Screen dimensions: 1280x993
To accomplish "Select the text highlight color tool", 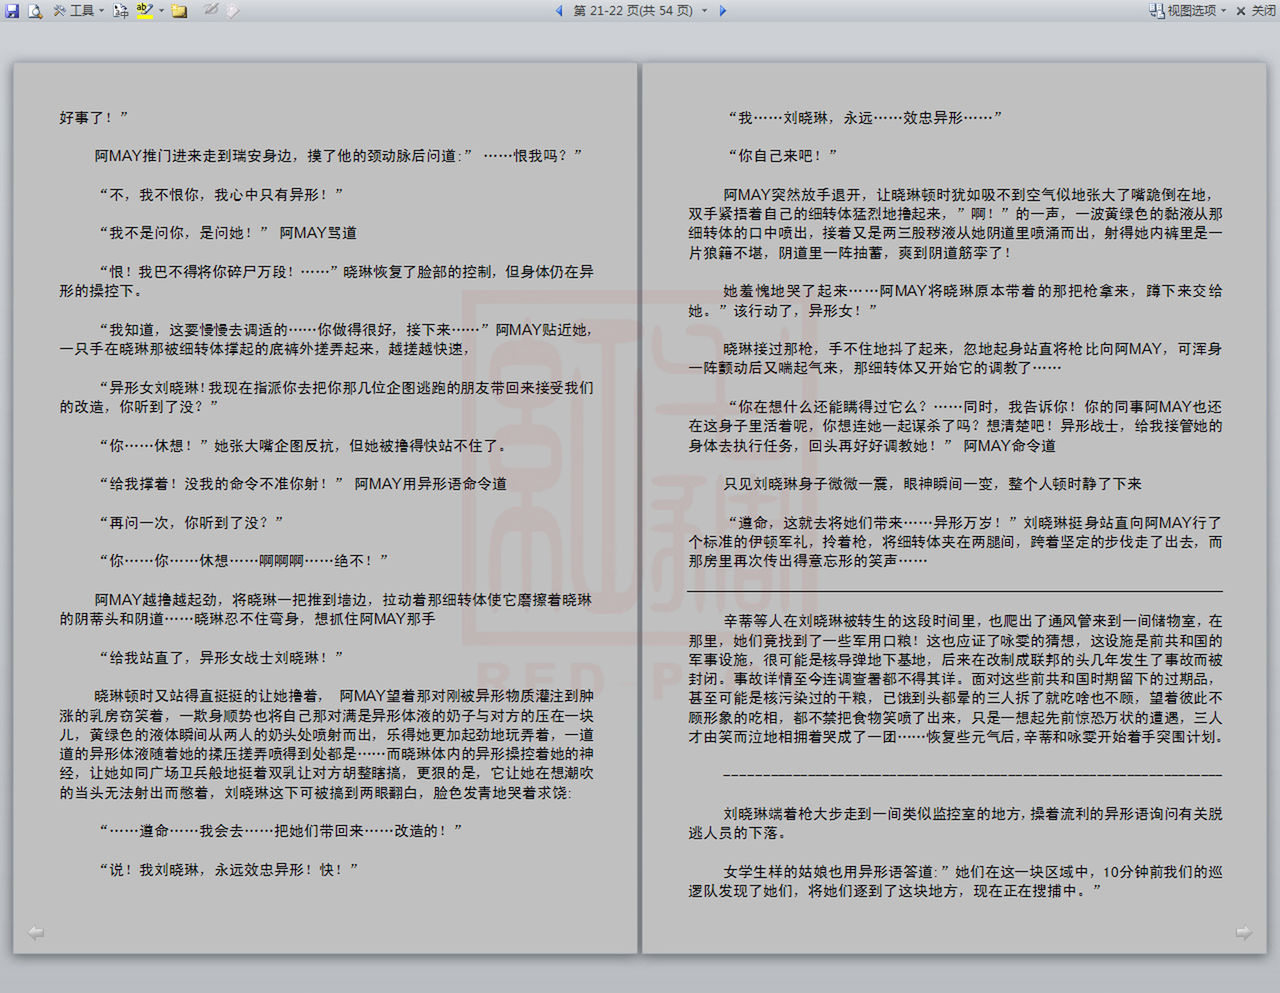I will click(x=145, y=10).
